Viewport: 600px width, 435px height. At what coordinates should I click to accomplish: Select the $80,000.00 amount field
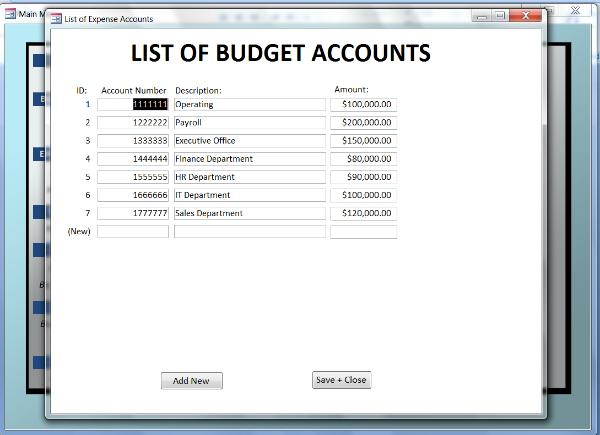363,159
